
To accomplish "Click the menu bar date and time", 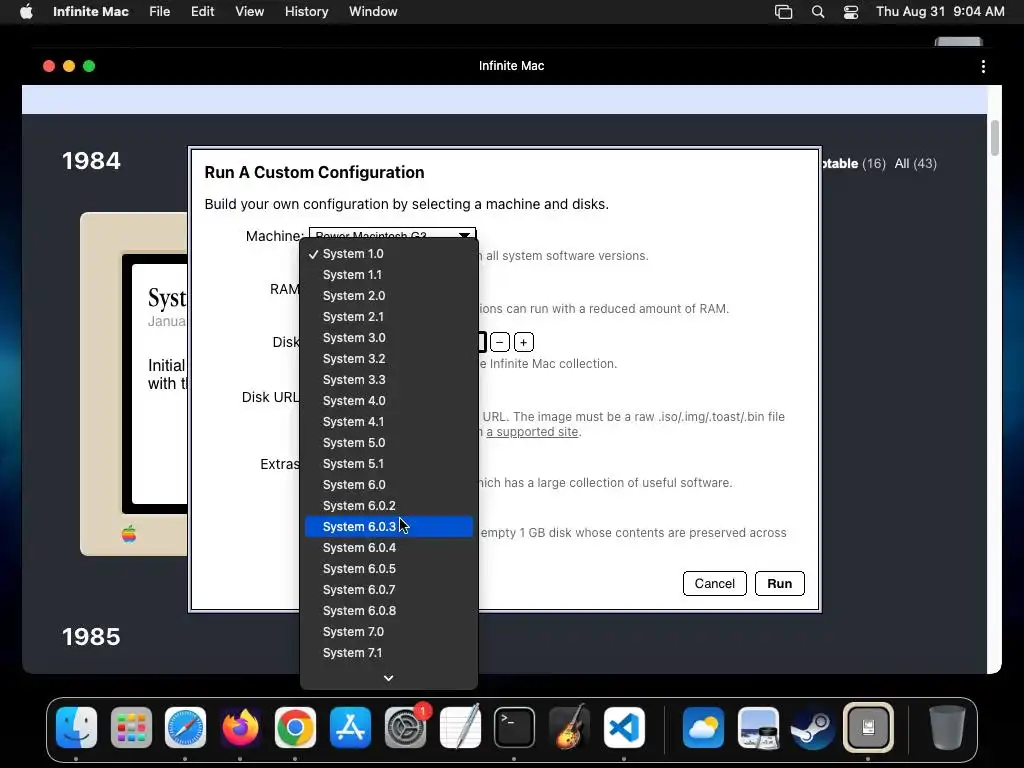I will [940, 12].
